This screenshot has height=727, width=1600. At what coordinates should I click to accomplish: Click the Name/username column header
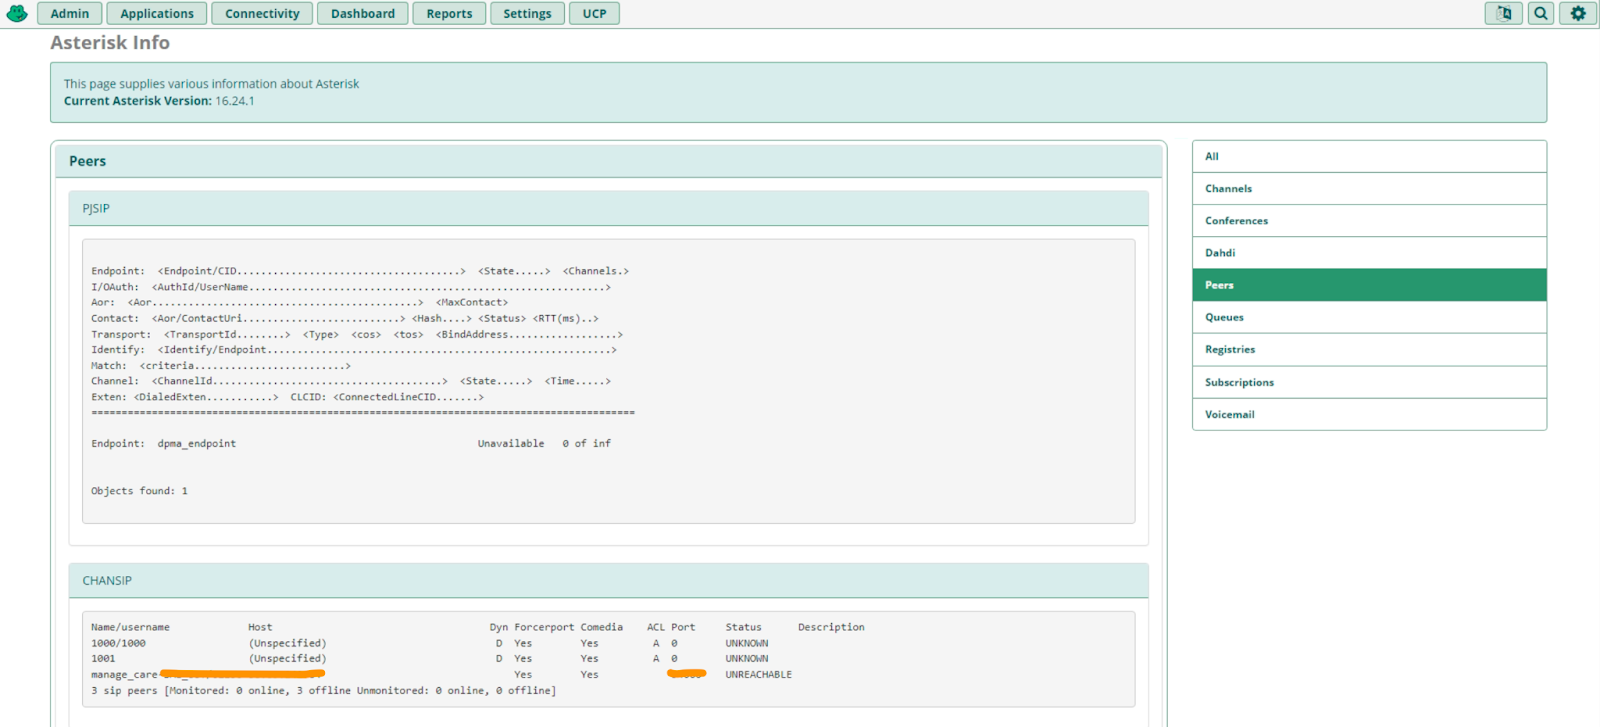(130, 628)
